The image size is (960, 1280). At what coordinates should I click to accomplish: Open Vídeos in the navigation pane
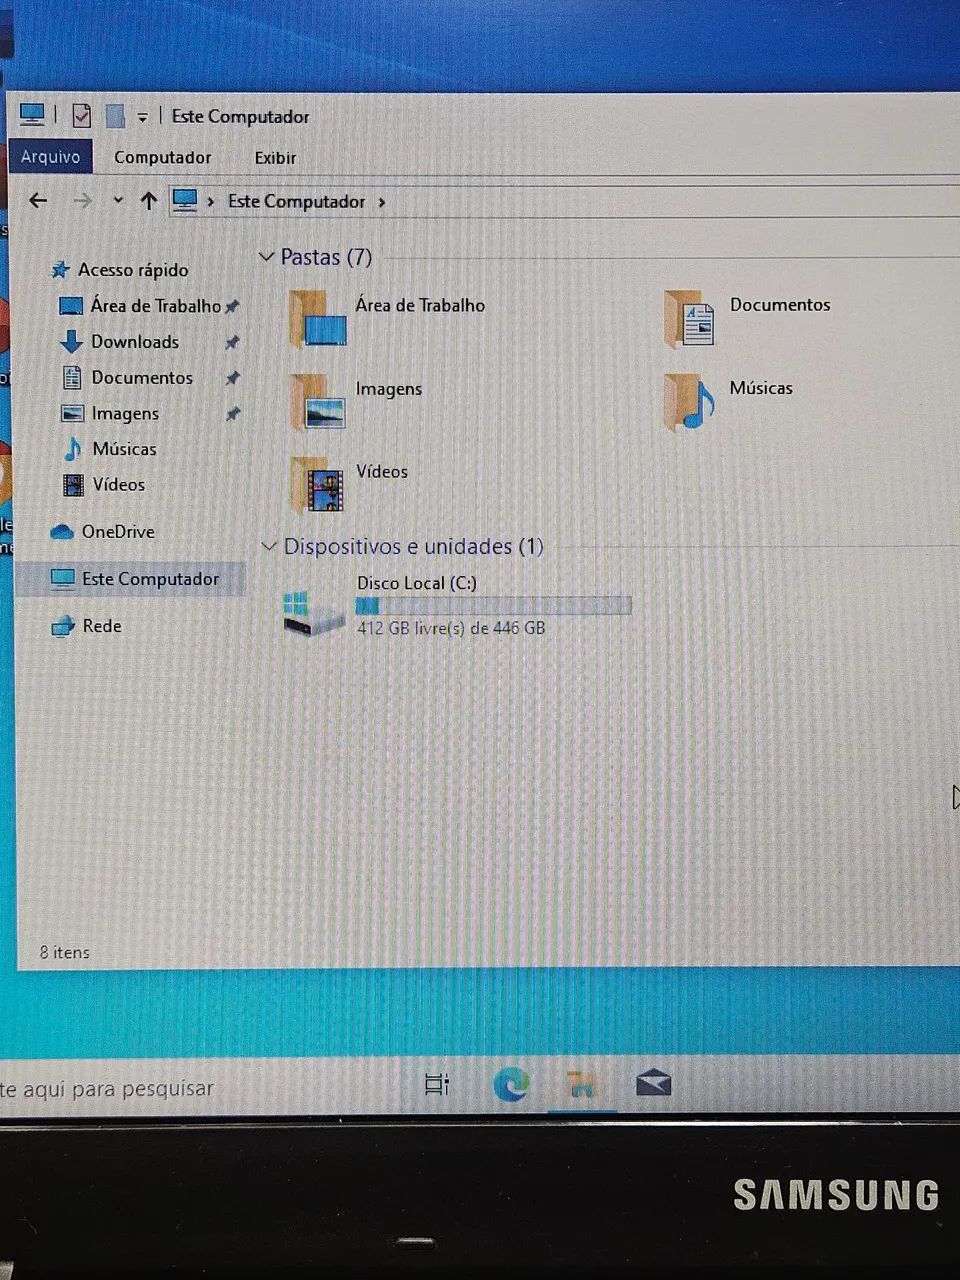click(118, 485)
